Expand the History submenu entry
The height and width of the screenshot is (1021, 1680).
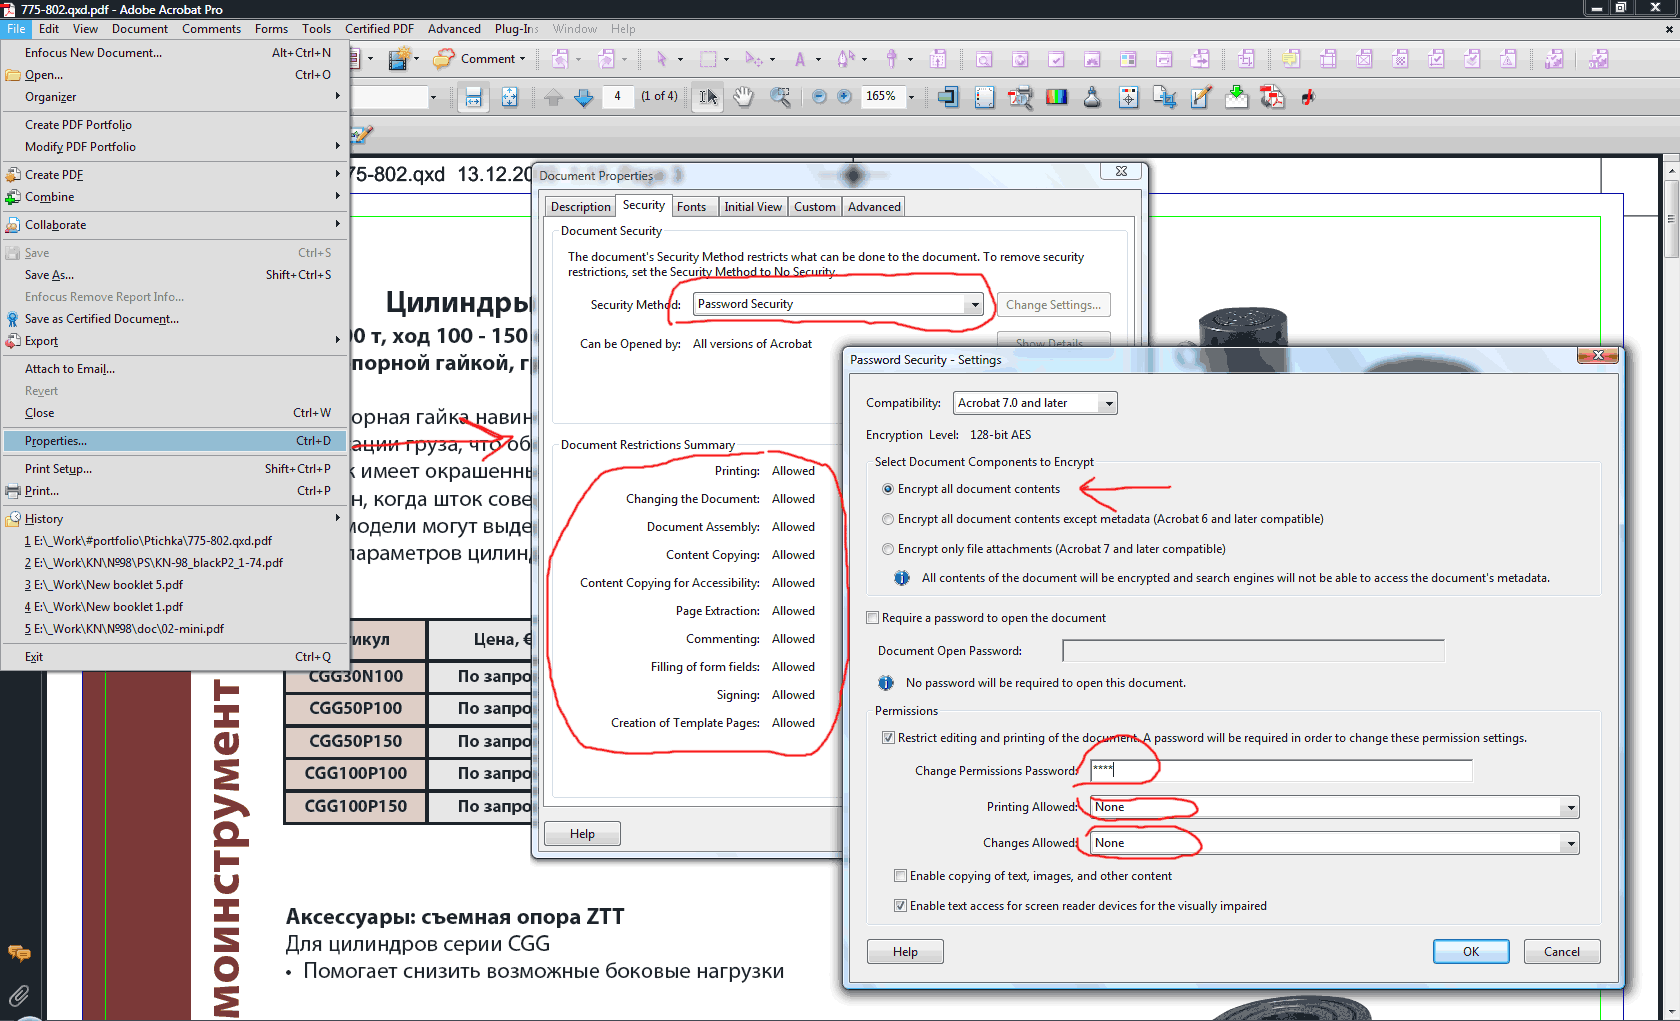pyautogui.click(x=174, y=519)
